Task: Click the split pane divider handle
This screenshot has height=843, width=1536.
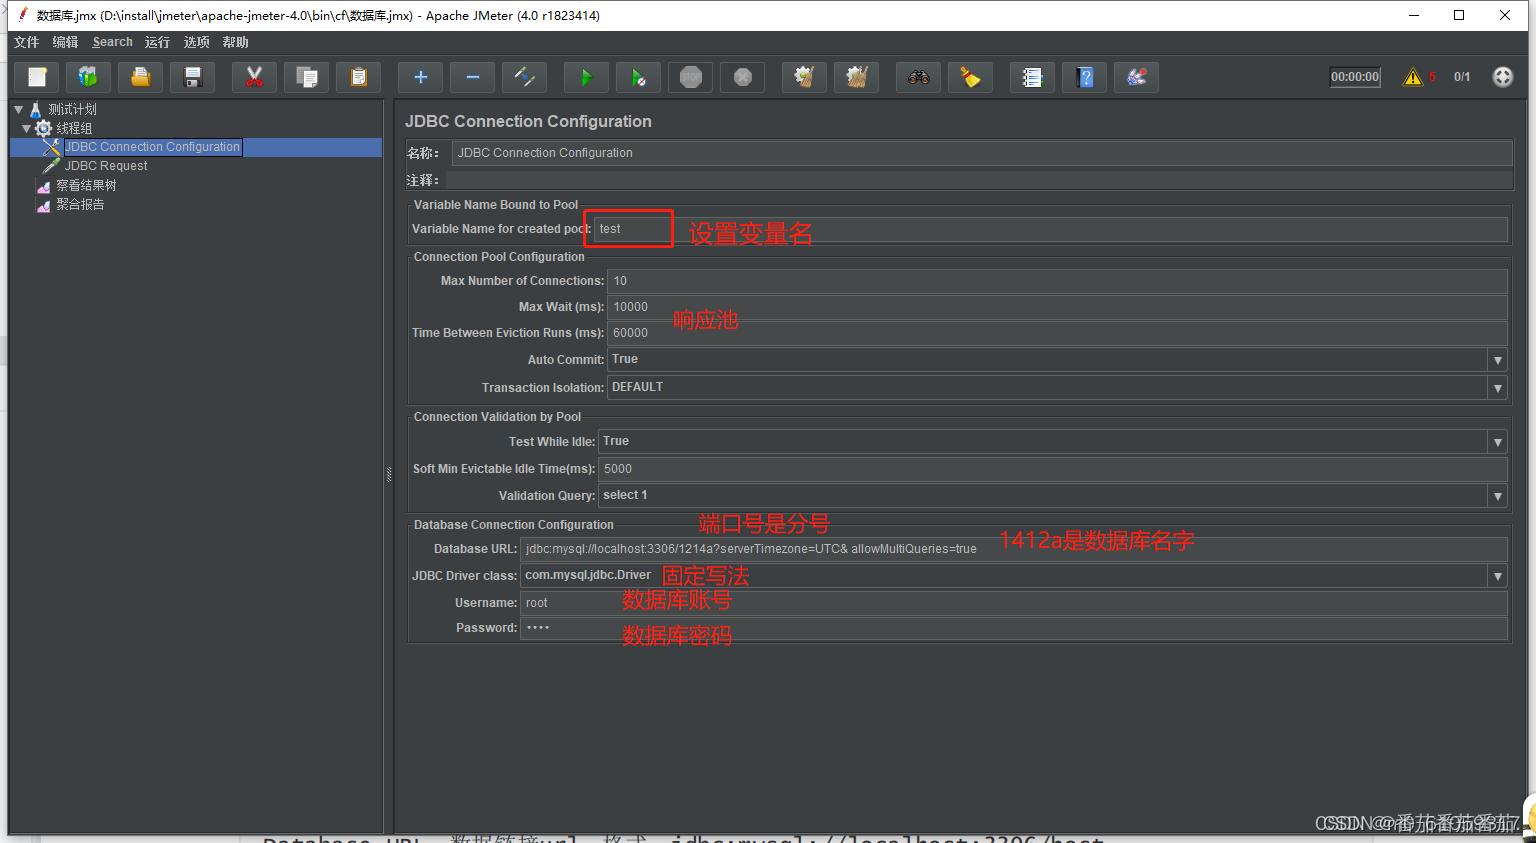Action: tap(389, 474)
